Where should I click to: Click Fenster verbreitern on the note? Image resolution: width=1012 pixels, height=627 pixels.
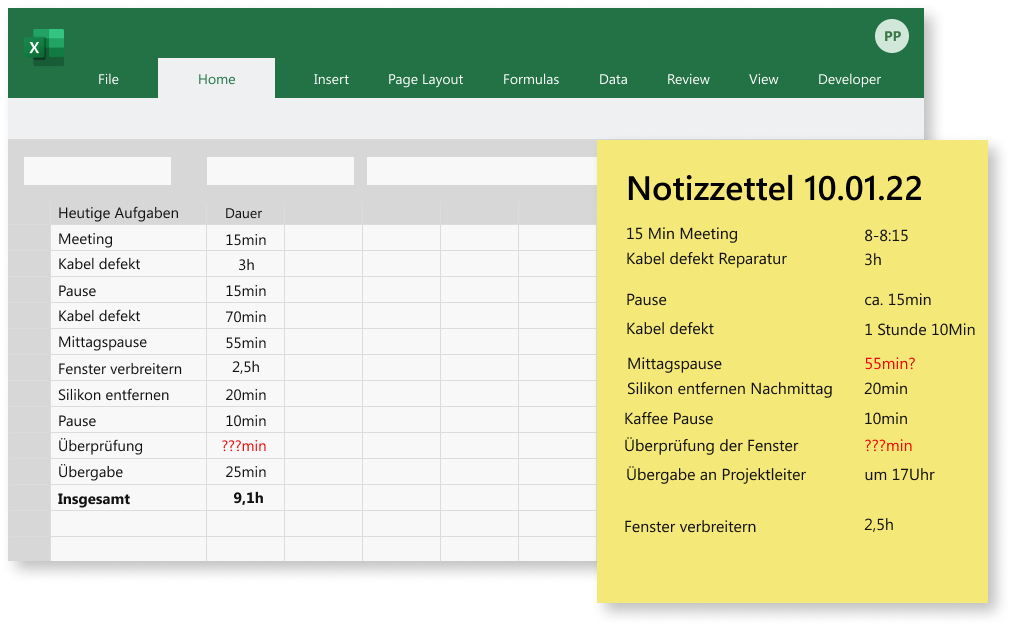690,526
